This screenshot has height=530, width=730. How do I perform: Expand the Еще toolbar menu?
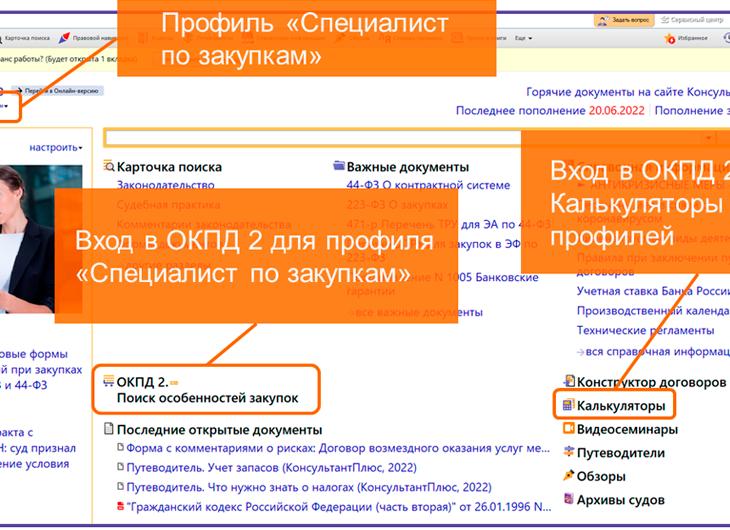tap(523, 38)
